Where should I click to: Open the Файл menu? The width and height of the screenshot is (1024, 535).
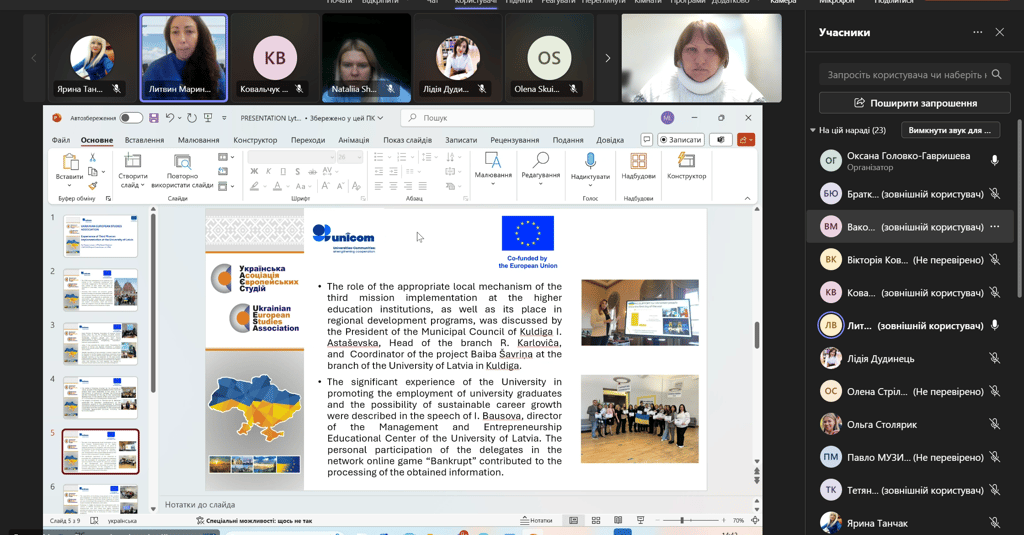pyautogui.click(x=61, y=140)
